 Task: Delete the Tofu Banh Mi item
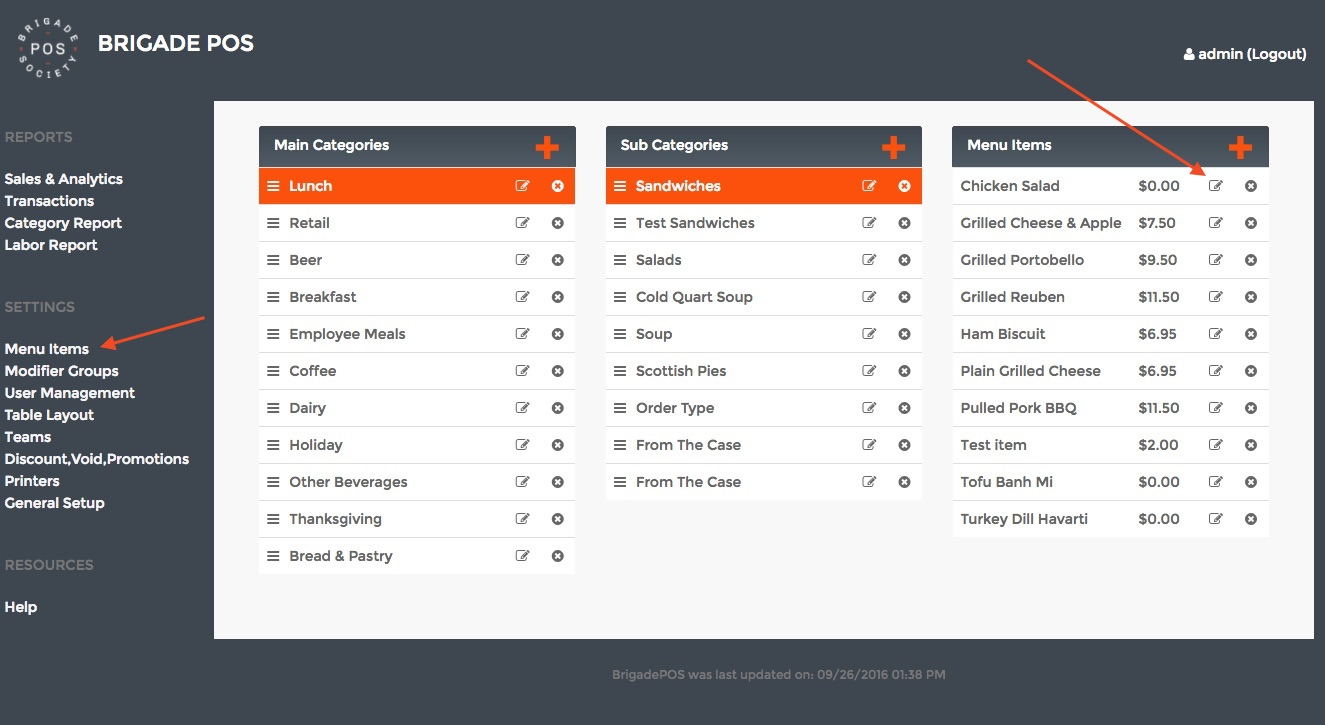(1251, 482)
